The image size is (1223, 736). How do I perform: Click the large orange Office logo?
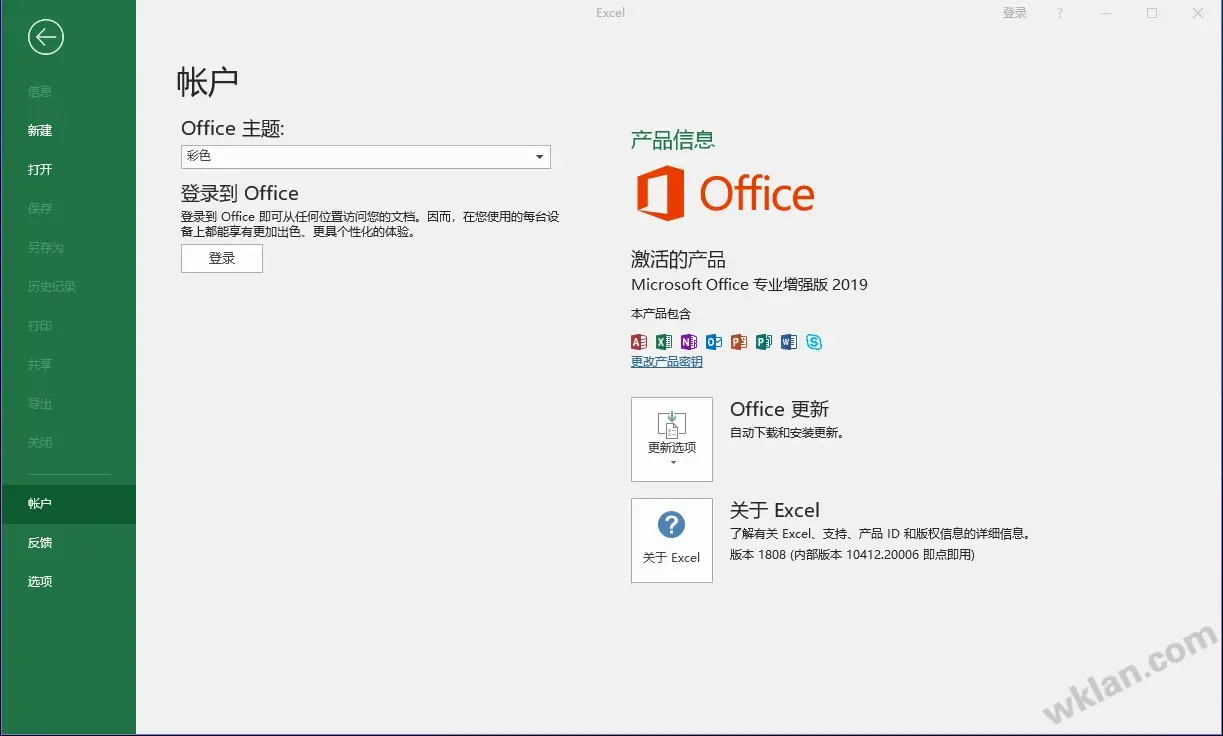click(725, 193)
